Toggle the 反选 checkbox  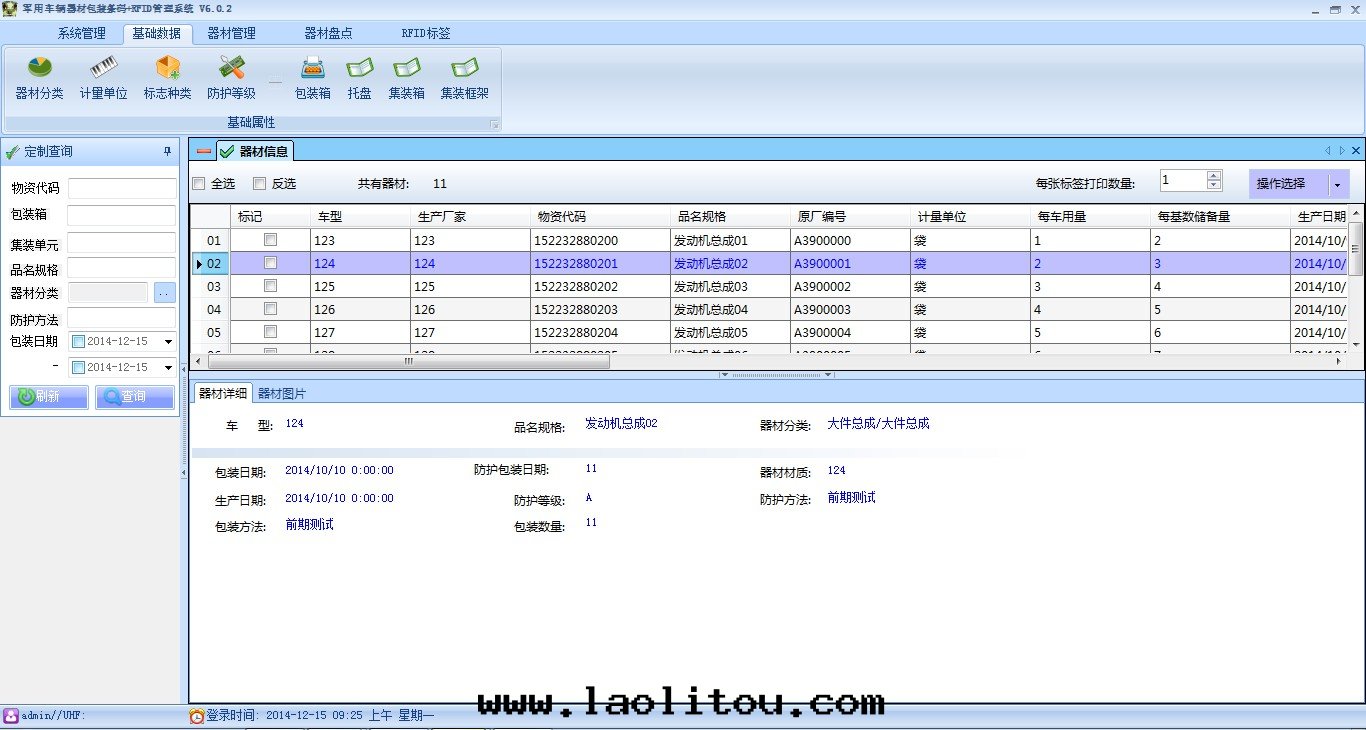(x=260, y=184)
